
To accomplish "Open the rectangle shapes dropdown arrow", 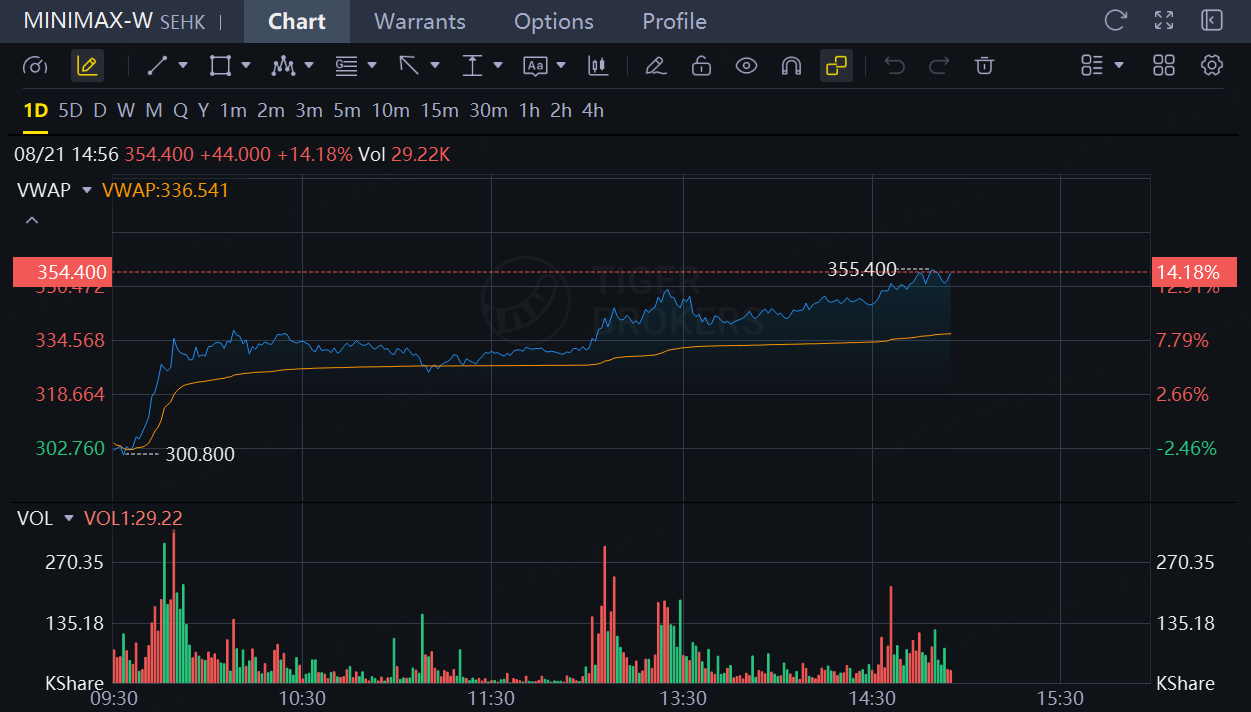I will click(x=245, y=66).
